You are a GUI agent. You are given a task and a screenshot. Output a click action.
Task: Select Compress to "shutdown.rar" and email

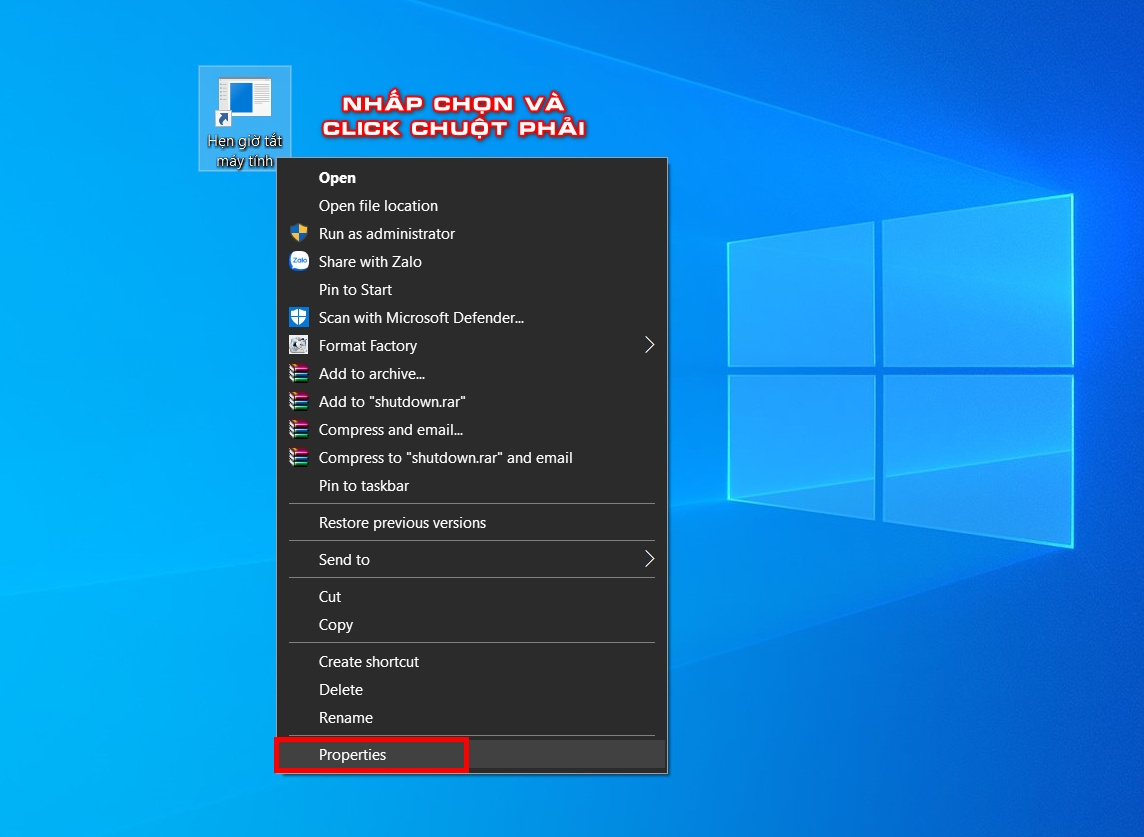pyautogui.click(x=472, y=458)
